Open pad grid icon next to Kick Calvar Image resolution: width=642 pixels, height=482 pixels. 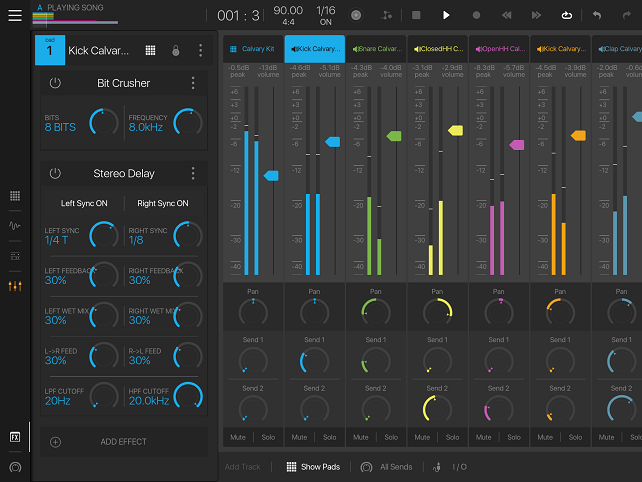(x=150, y=50)
